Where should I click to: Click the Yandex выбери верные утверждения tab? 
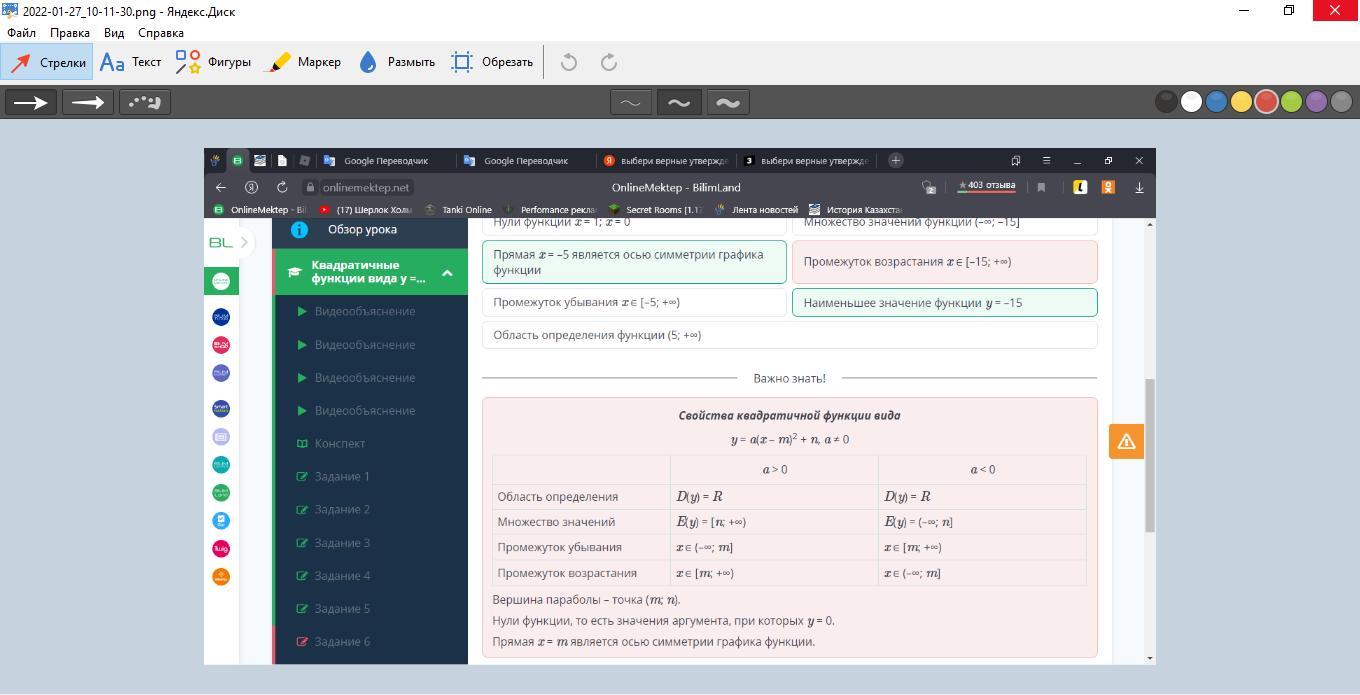tap(665, 160)
